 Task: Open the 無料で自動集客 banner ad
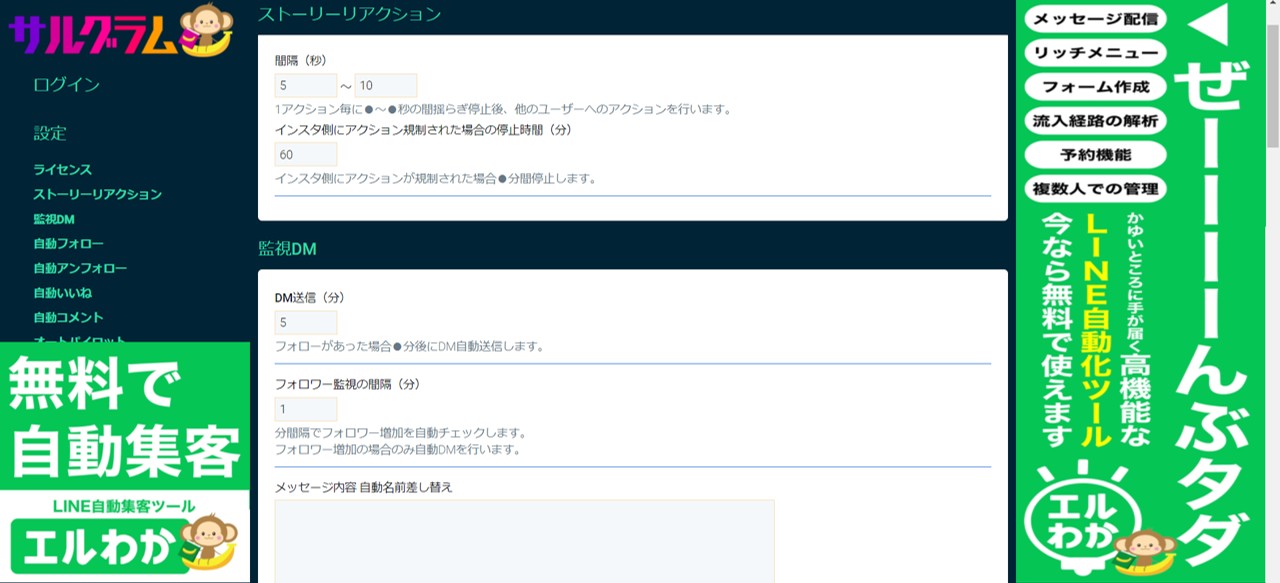coord(125,416)
